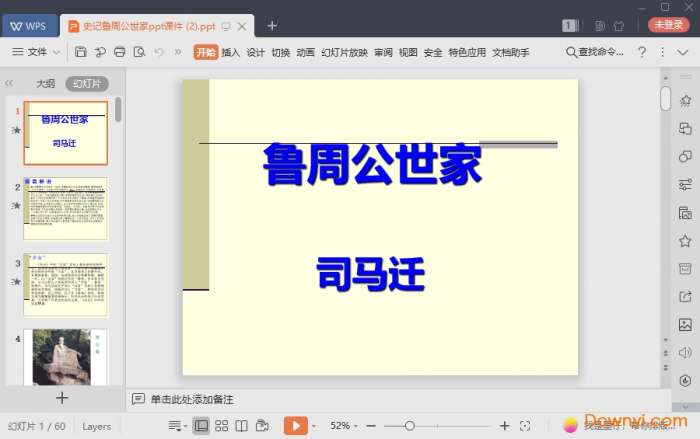The height and width of the screenshot is (439, 700).
Task: Click the slide panel vertical scrollbar
Action: coord(118,109)
